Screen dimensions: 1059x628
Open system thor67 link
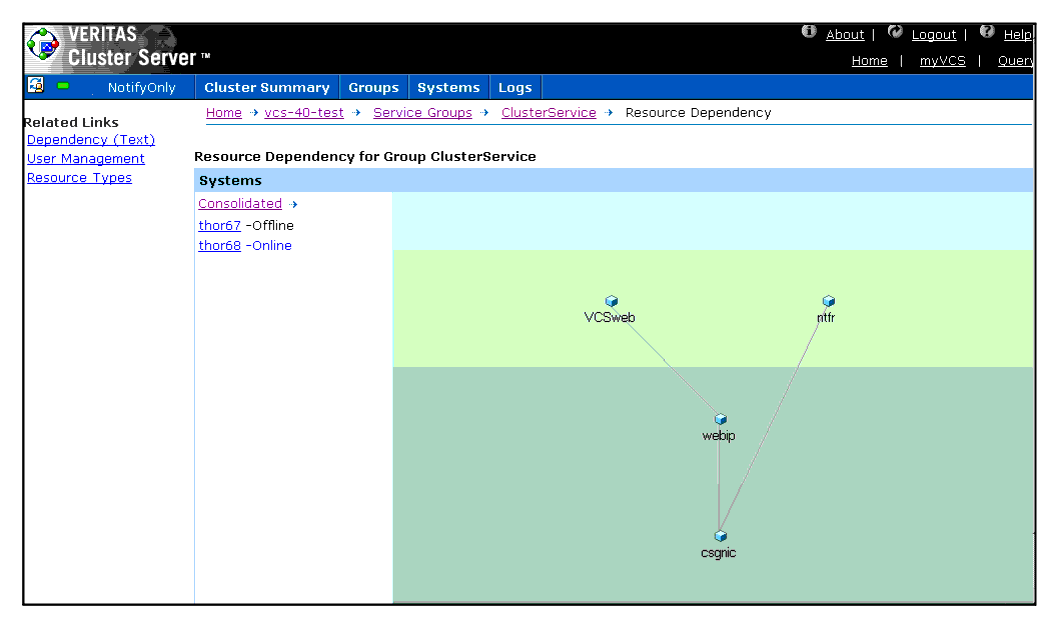point(219,226)
